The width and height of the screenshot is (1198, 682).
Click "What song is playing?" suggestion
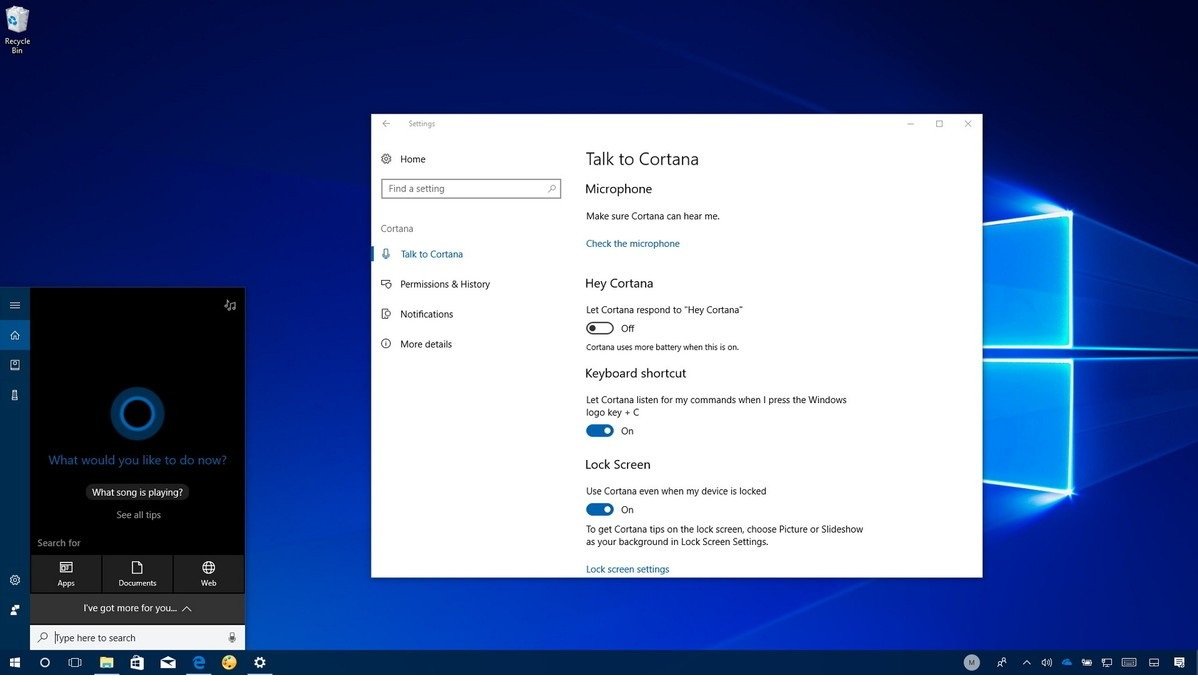(138, 493)
